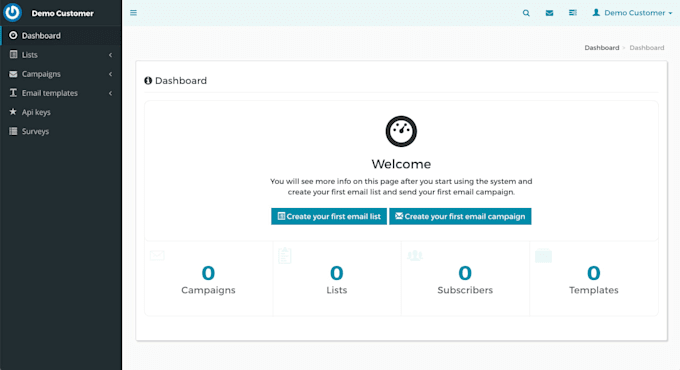Open the Templates count card label

[x=594, y=290]
